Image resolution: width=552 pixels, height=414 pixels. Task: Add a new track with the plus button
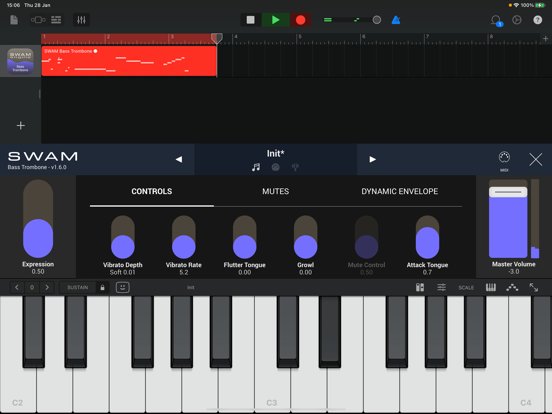click(x=21, y=125)
